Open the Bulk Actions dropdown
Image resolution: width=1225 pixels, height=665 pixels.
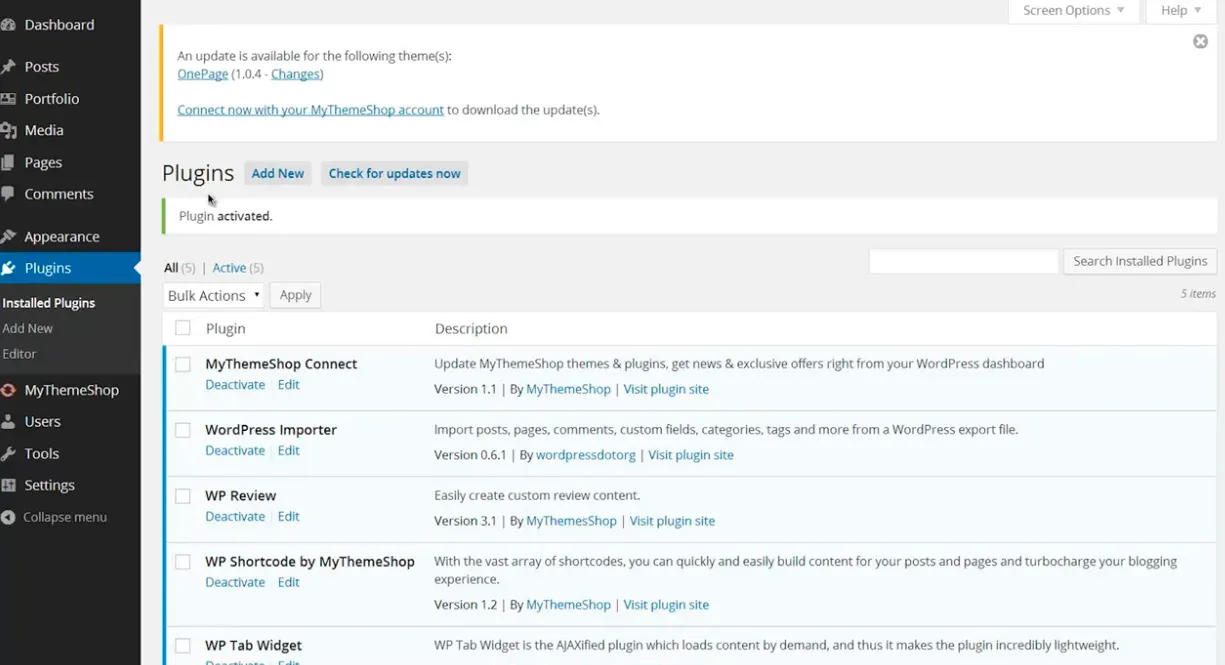[214, 295]
